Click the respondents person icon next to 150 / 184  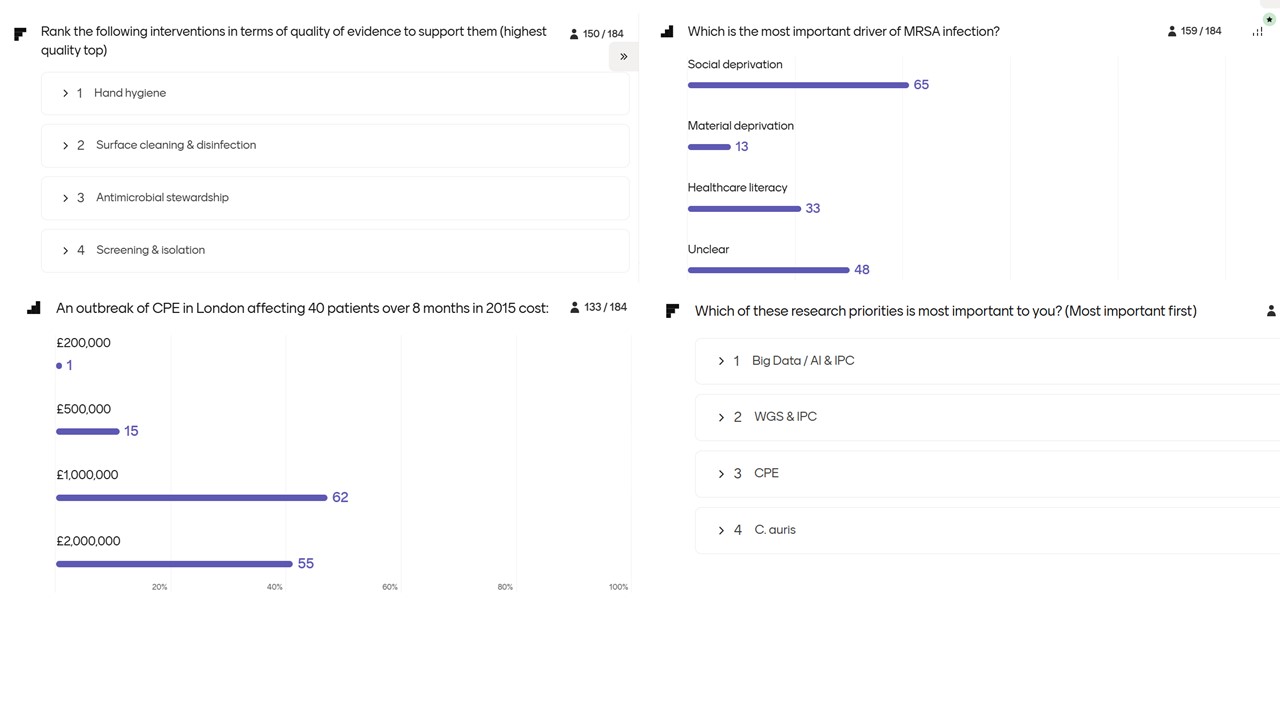pyautogui.click(x=574, y=34)
